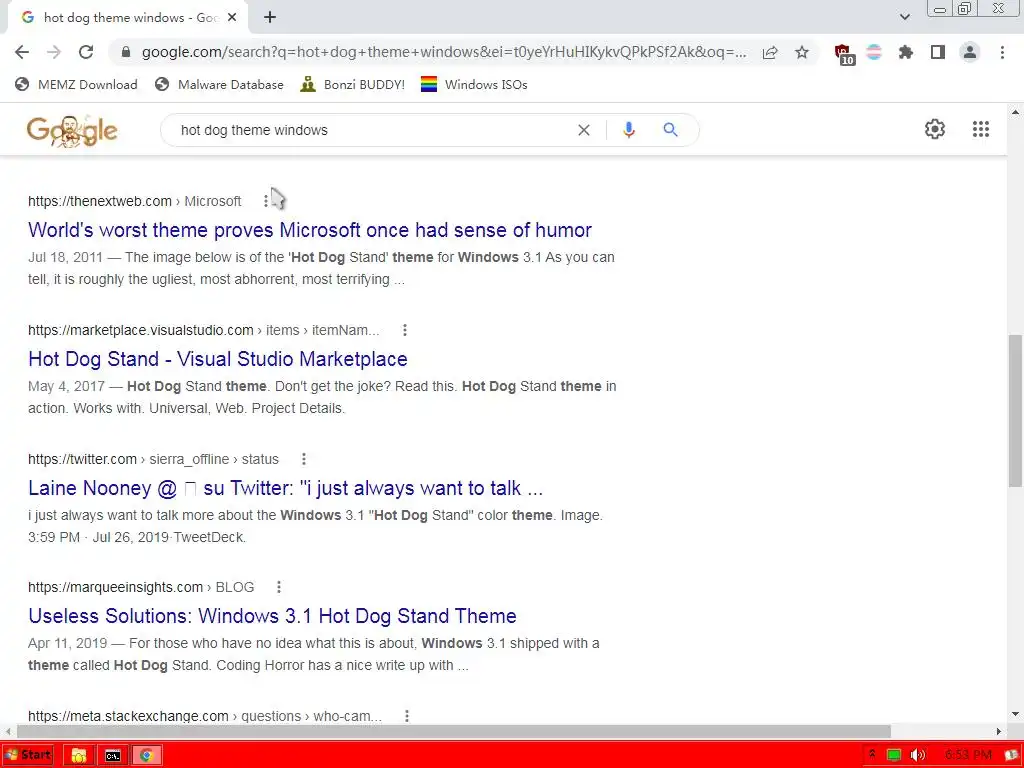Open the Bonzi BUDDY! bookmark
Screen dimensions: 1024x768
pos(353,84)
